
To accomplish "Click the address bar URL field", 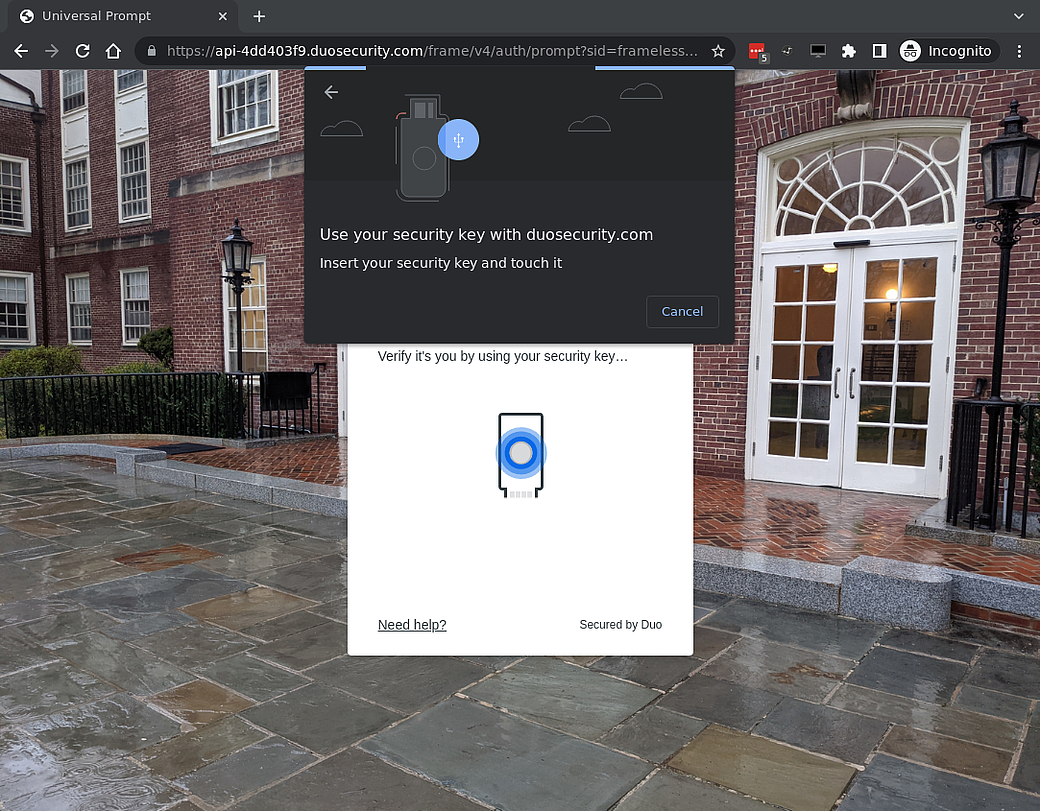I will click(x=430, y=51).
